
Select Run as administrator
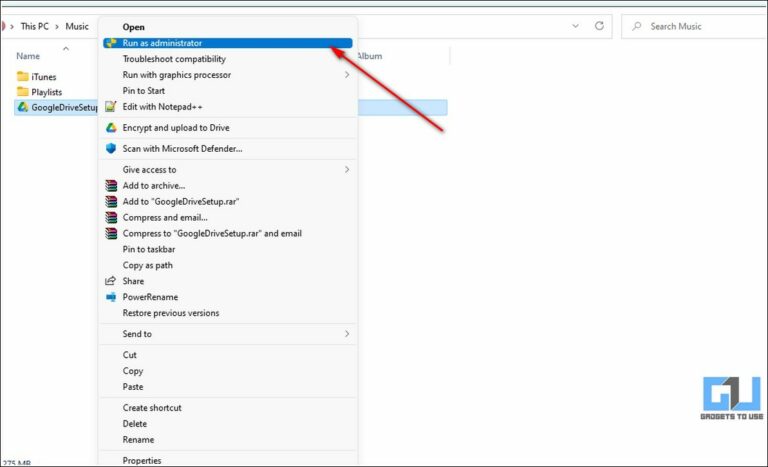[228, 43]
